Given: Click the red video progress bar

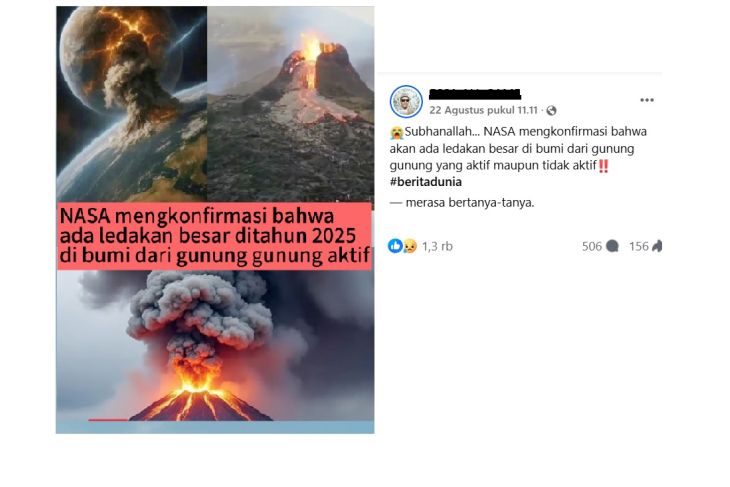Looking at the screenshot, I should pyautogui.click(x=108, y=420).
